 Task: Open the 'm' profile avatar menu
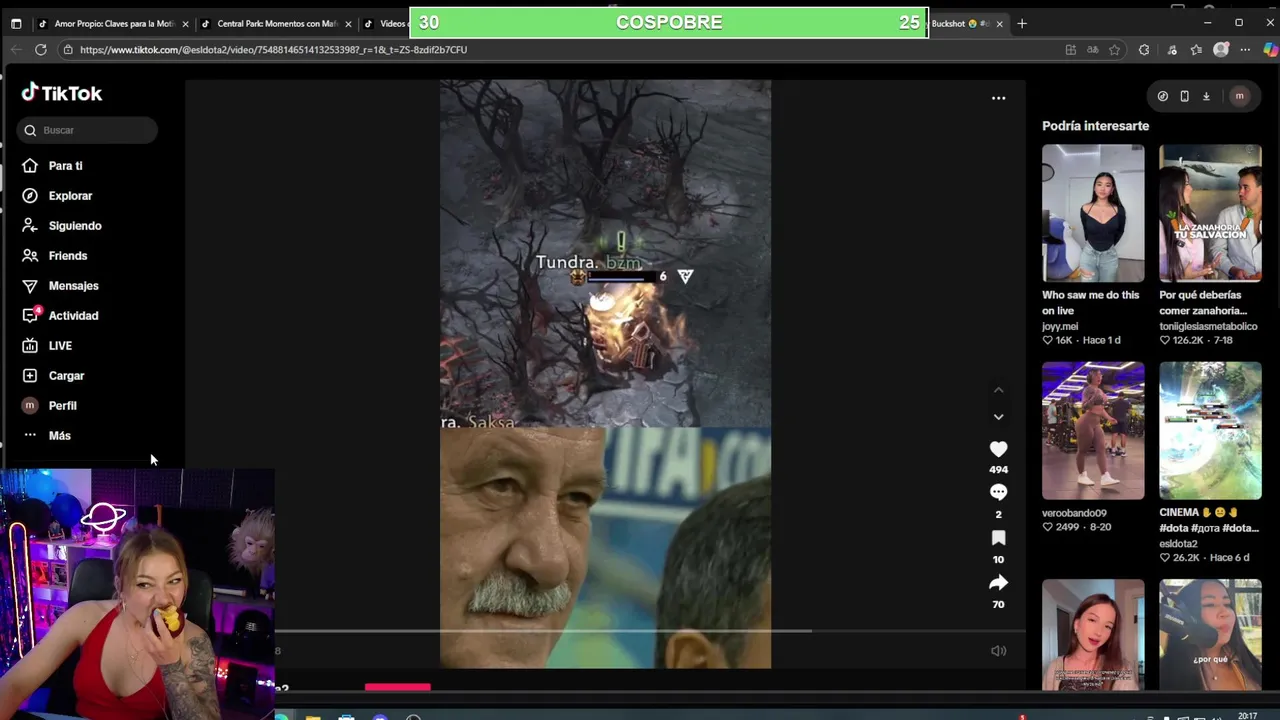(x=1239, y=96)
